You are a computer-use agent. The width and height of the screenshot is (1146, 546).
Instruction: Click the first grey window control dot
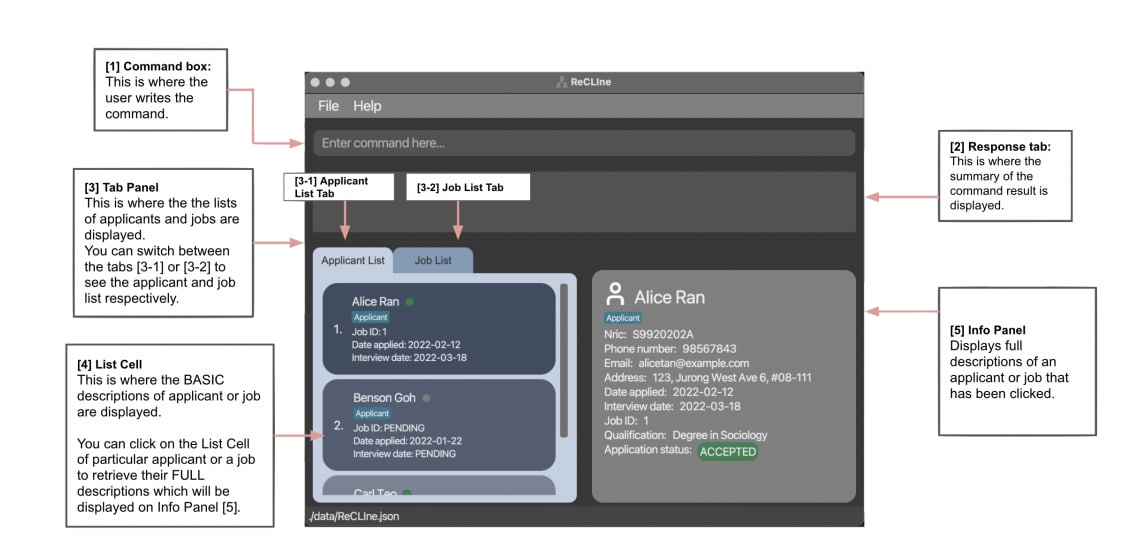click(314, 83)
